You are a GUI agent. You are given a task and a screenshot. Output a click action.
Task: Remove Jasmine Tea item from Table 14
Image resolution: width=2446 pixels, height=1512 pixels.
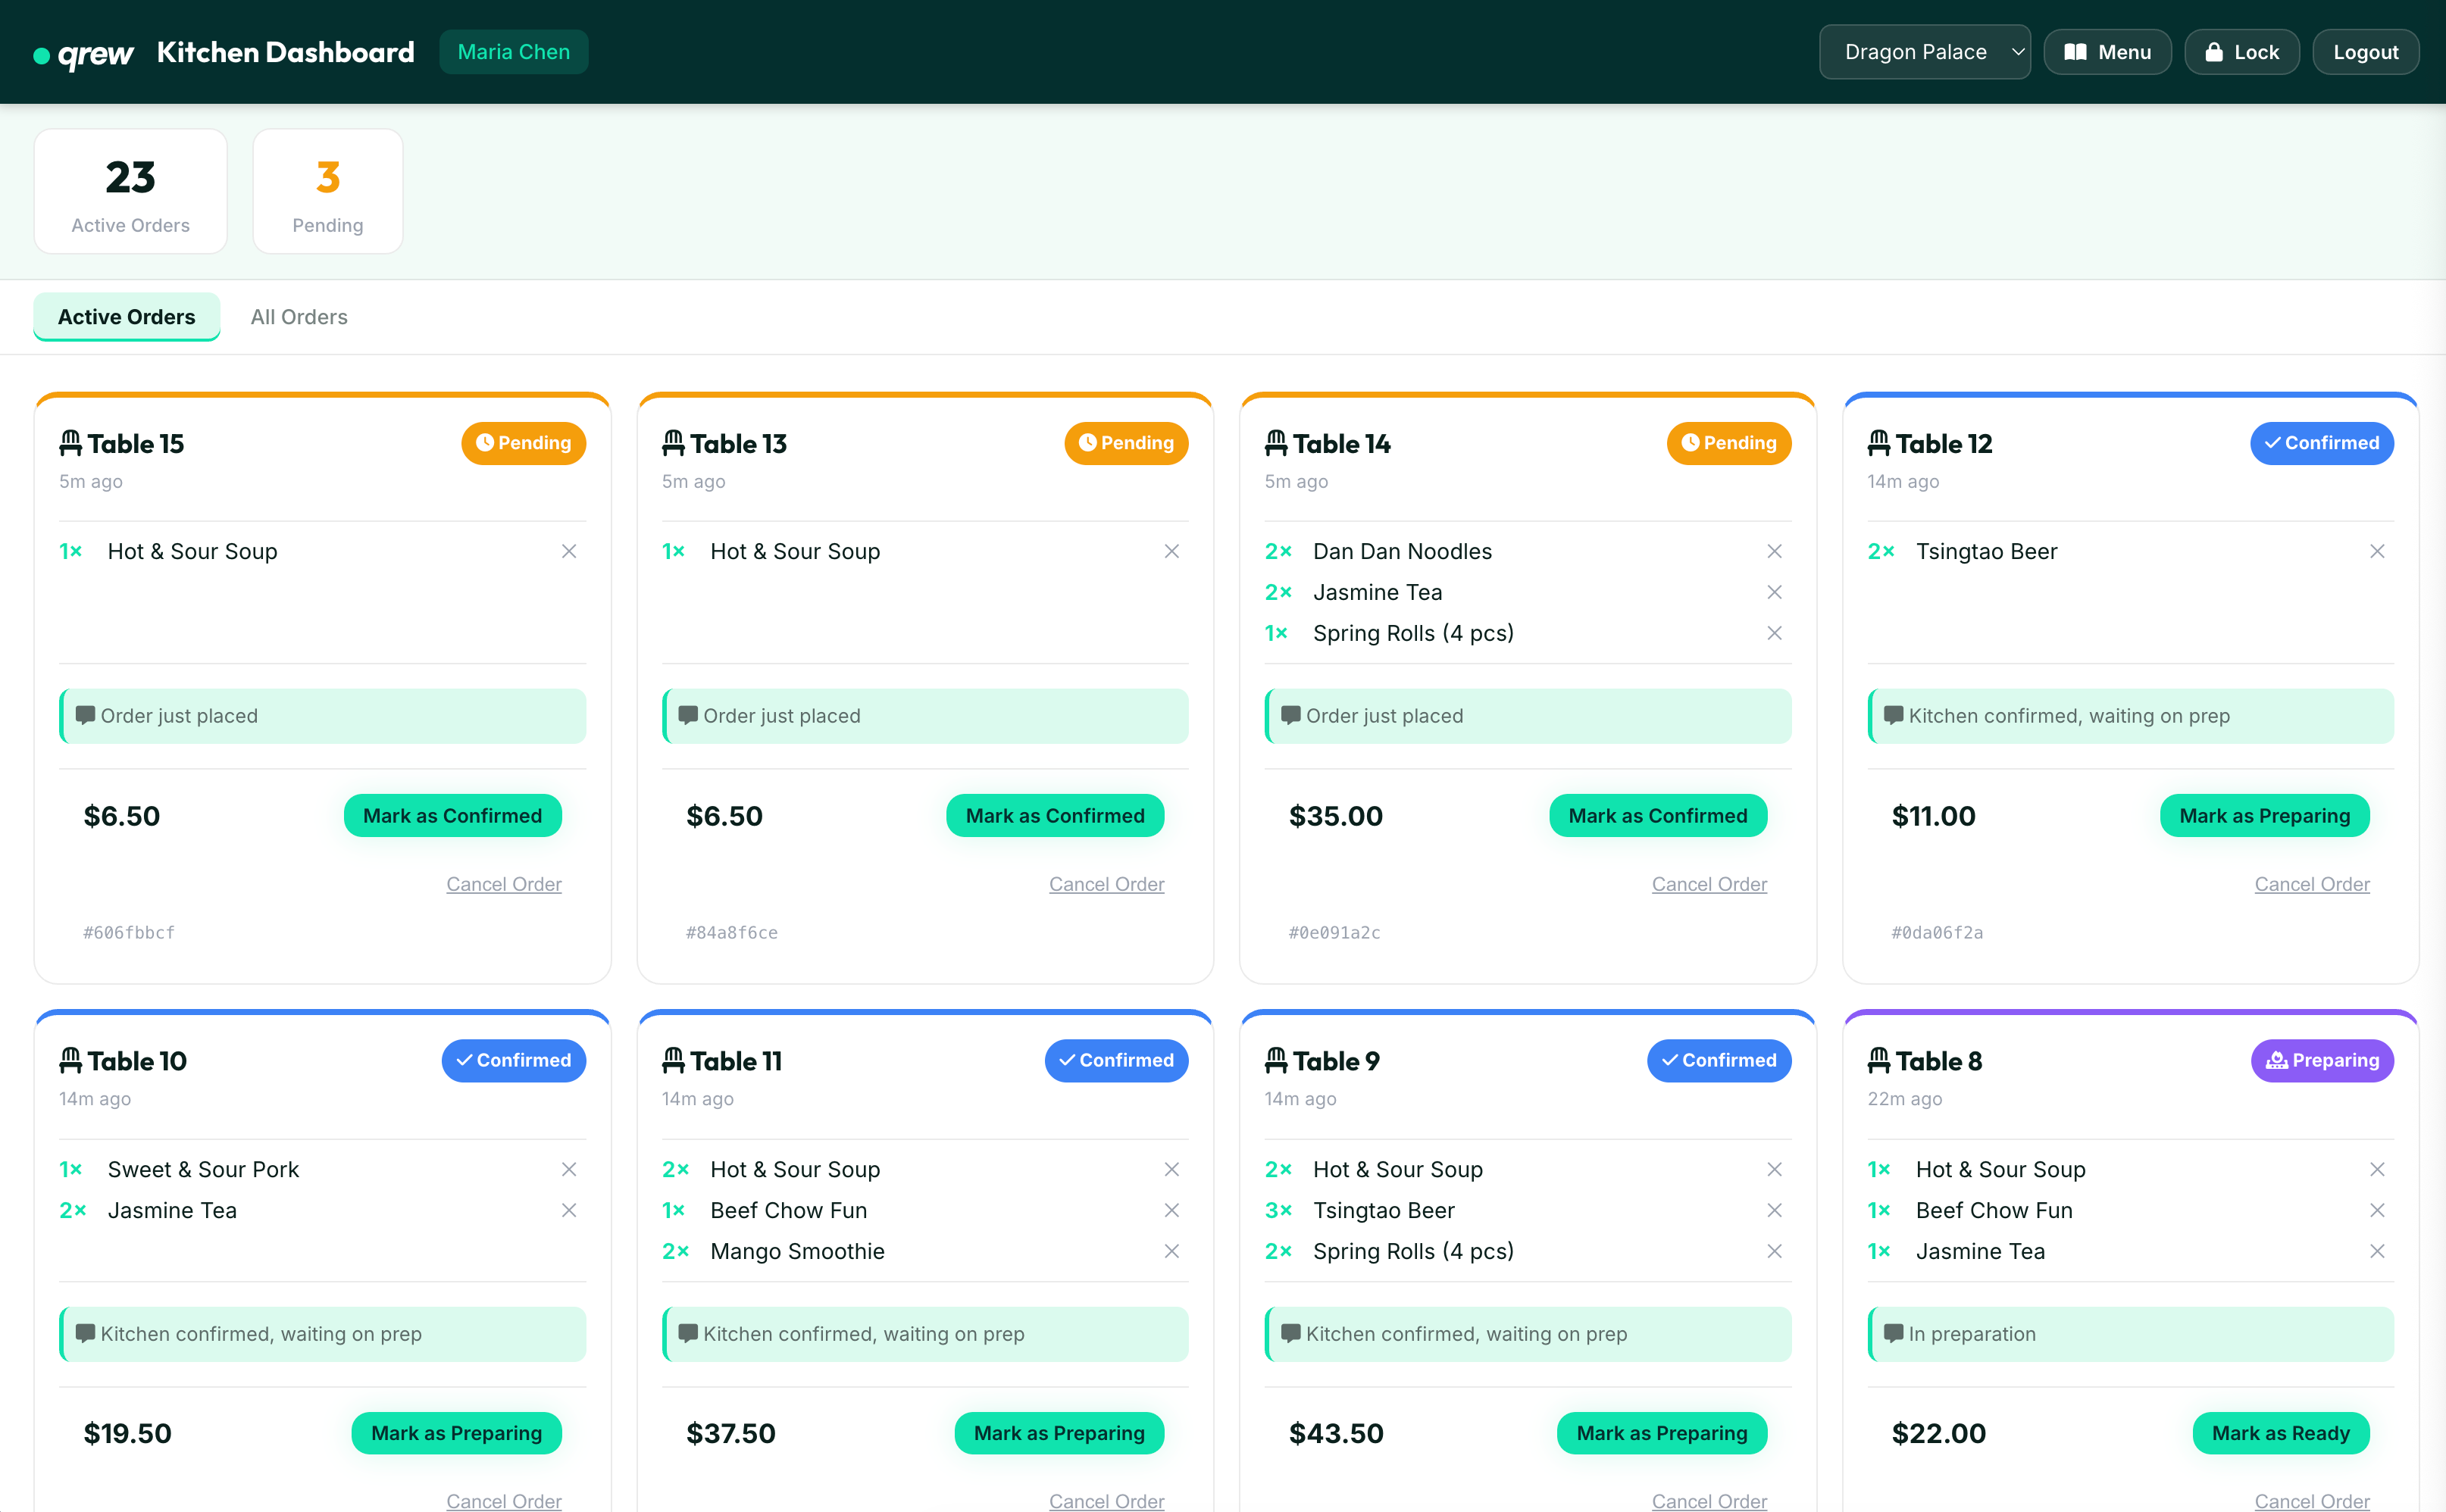coord(1775,592)
